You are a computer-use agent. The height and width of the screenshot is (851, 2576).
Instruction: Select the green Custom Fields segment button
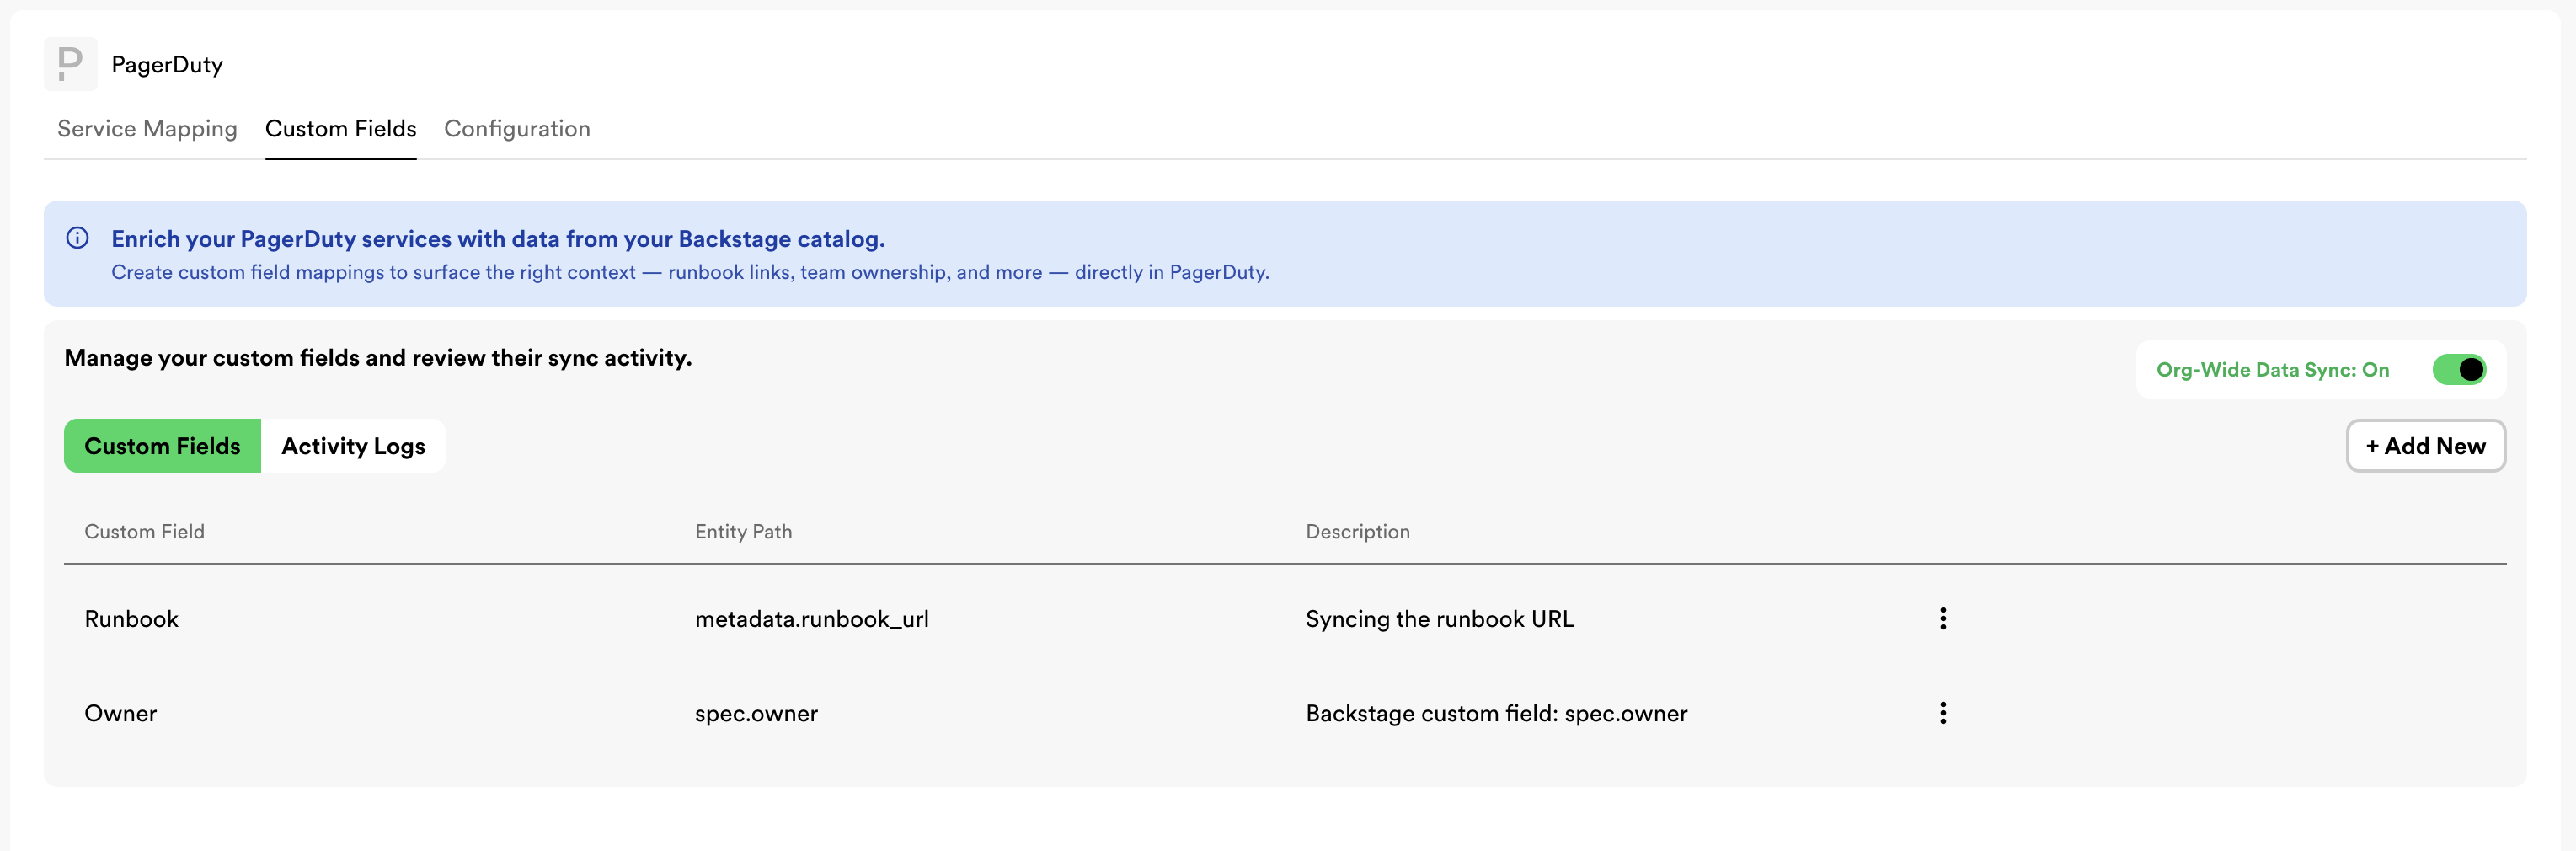(x=162, y=446)
